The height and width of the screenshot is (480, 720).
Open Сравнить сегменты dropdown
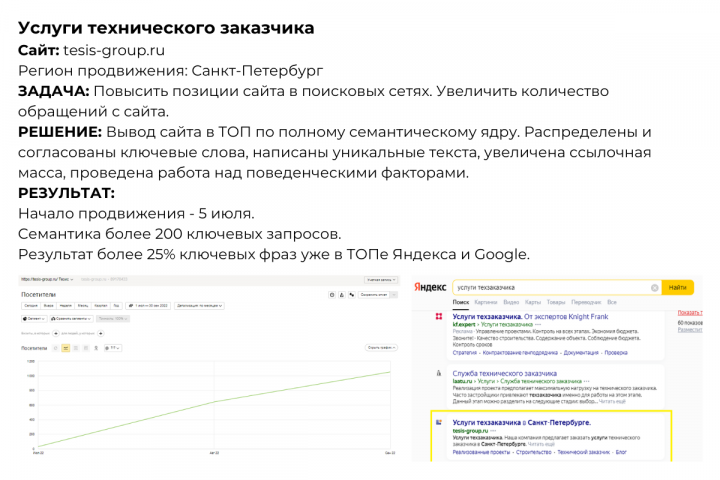tap(71, 318)
